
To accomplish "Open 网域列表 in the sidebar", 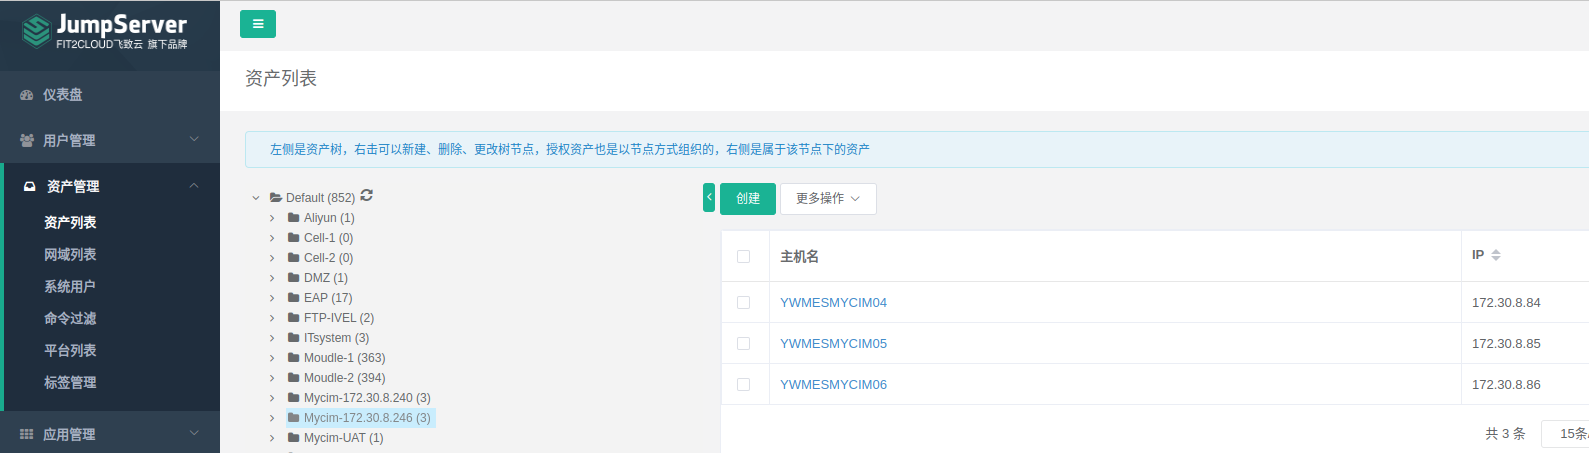I will point(70,255).
